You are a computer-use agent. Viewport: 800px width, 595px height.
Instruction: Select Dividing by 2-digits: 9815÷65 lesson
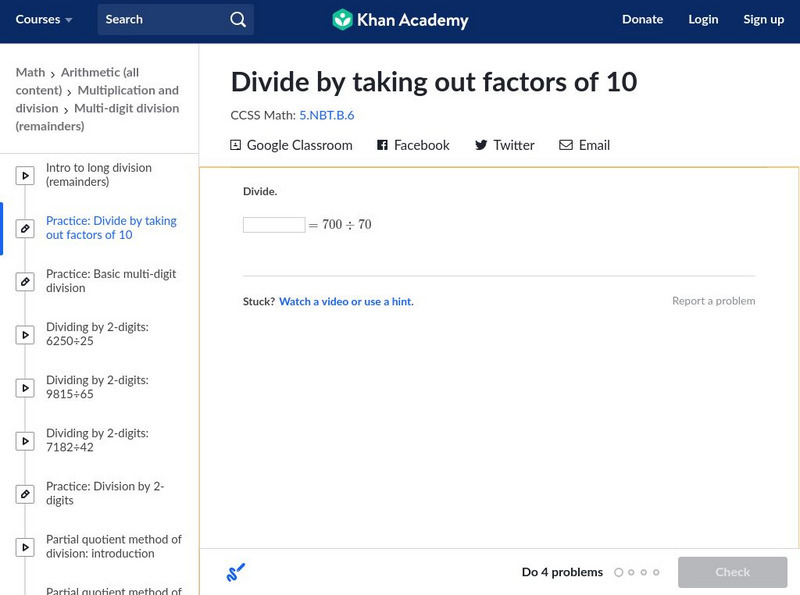click(x=97, y=387)
